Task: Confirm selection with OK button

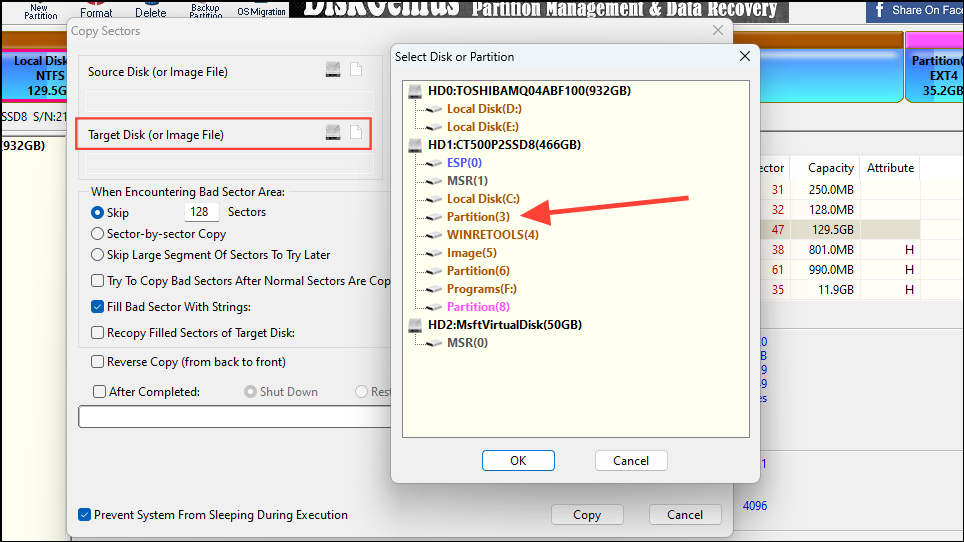Action: [518, 461]
